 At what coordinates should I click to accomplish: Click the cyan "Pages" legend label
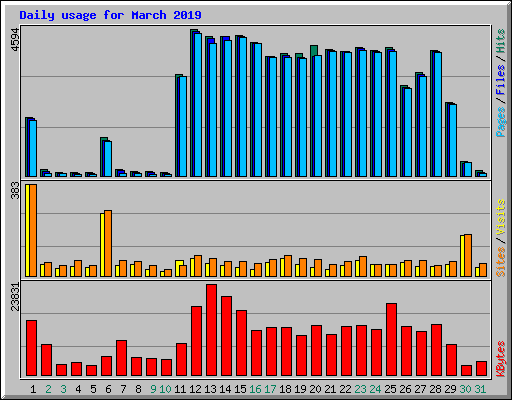pyautogui.click(x=500, y=122)
